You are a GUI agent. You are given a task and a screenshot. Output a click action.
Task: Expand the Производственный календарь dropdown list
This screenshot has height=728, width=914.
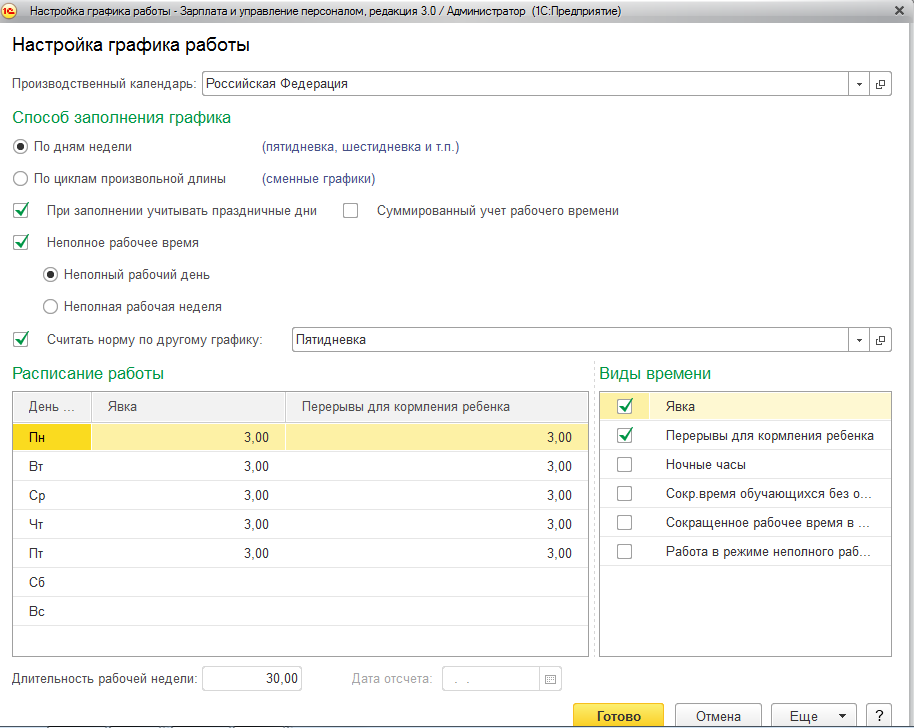859,84
